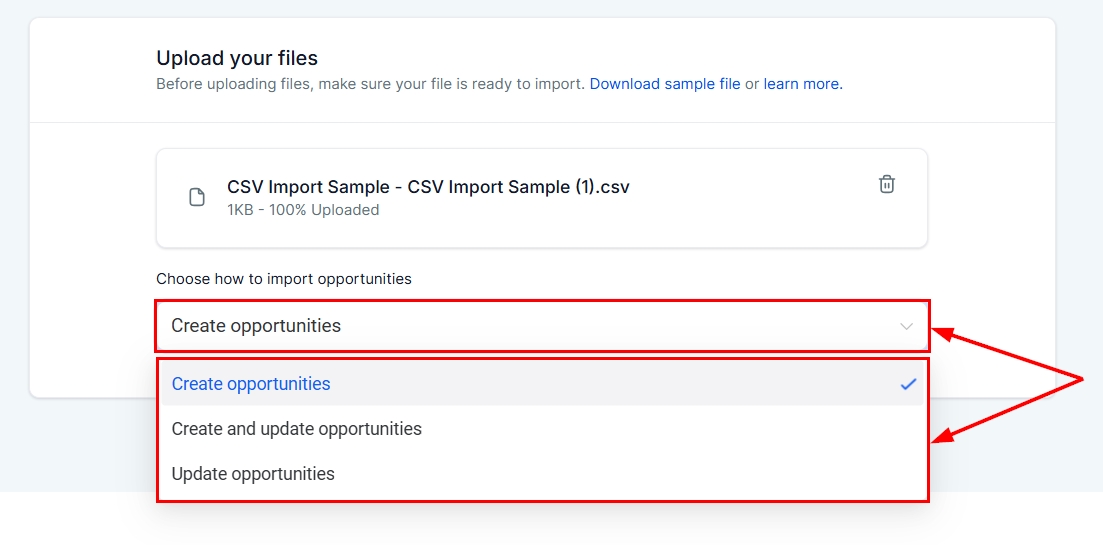Click the 'Upload your files' heading
Screen dimensions: 1103x545
click(237, 59)
